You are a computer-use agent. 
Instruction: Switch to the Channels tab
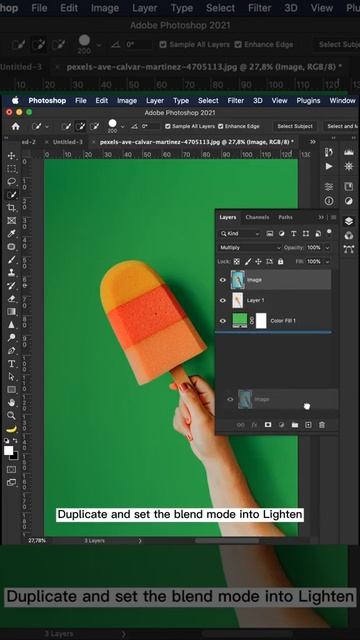coord(257,218)
